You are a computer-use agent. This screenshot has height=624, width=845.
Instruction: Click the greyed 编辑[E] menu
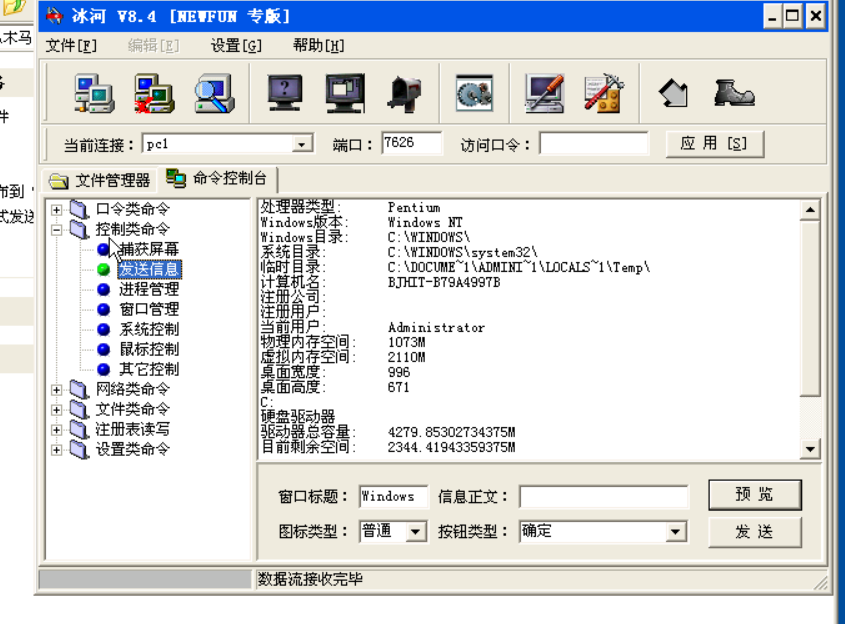click(154, 46)
